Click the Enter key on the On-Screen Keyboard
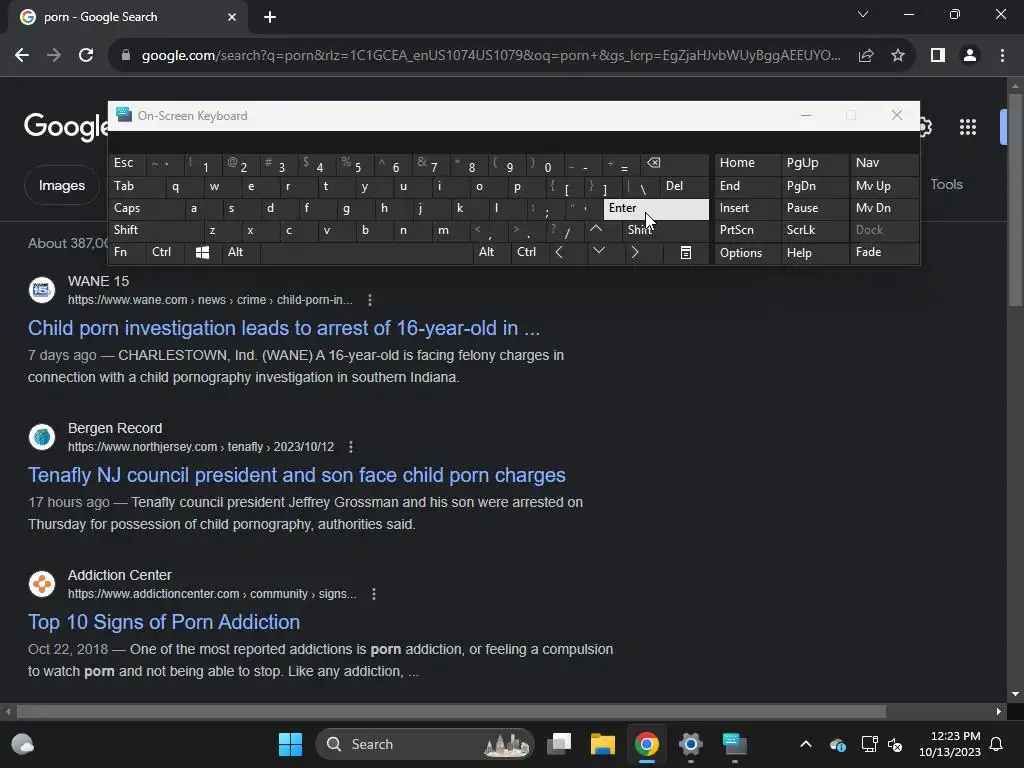The width and height of the screenshot is (1024, 768). pyautogui.click(x=656, y=209)
